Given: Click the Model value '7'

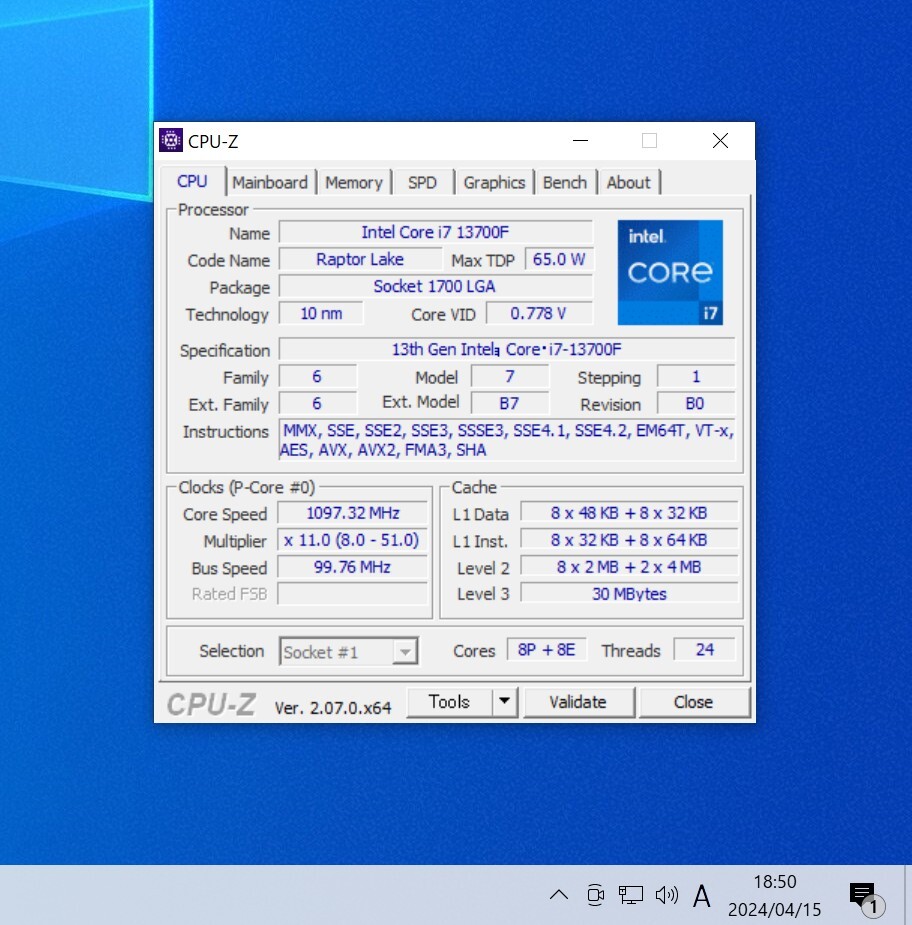Looking at the screenshot, I should (510, 376).
